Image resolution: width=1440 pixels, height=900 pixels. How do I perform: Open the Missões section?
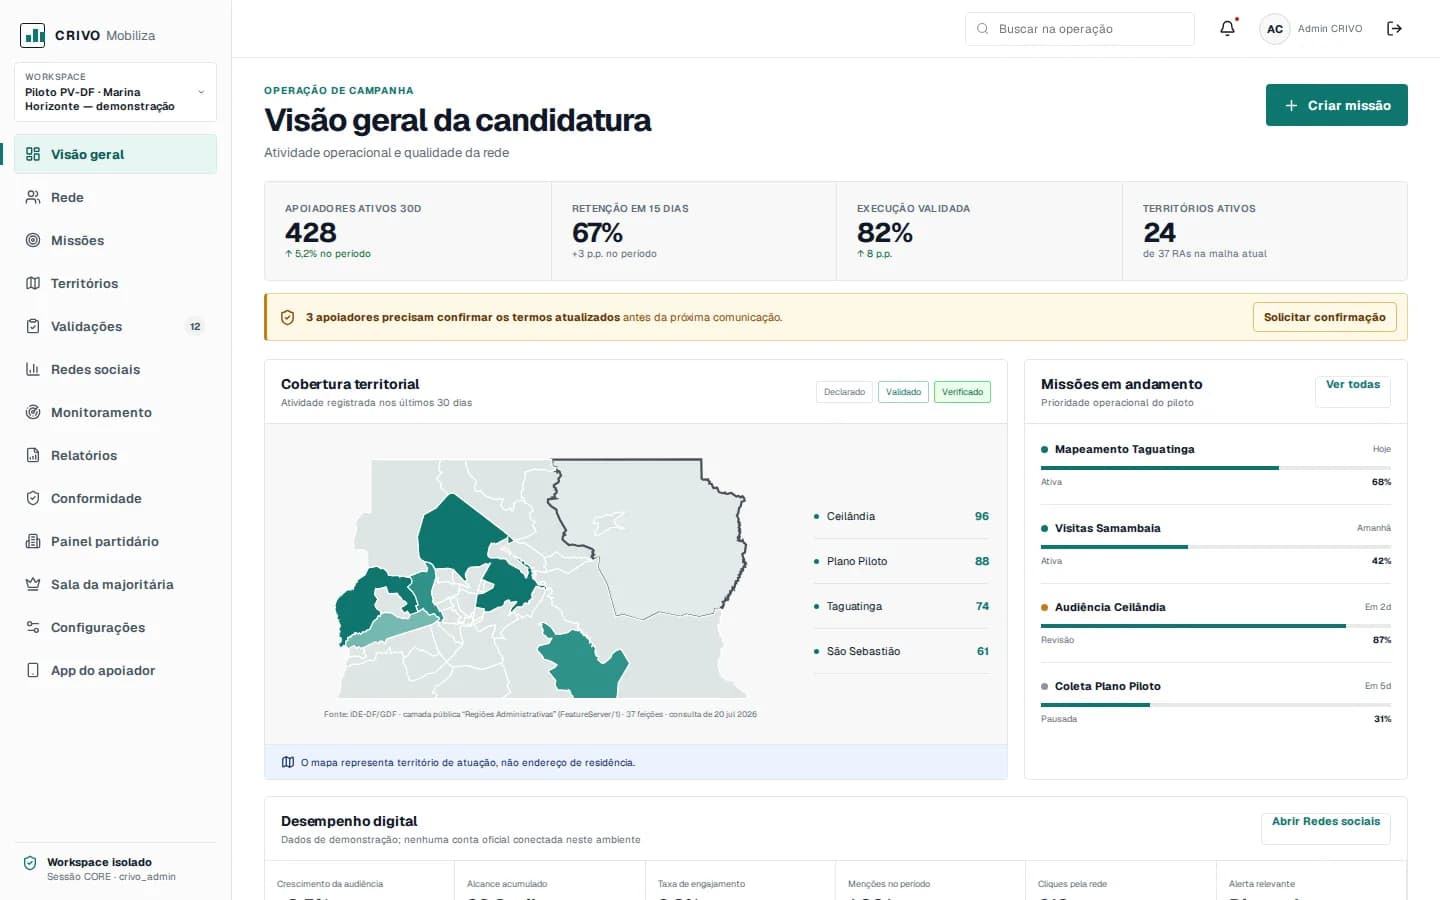tap(115, 240)
